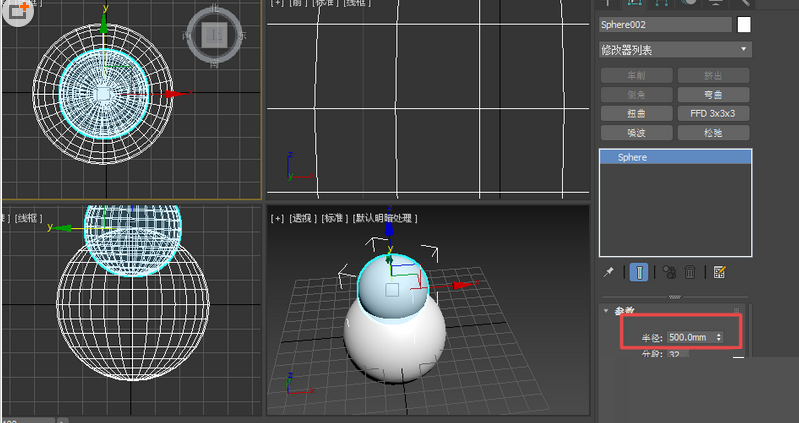Image resolution: width=799 pixels, height=423 pixels.
Task: Click the radius spinner arrows
Action: pyautogui.click(x=718, y=338)
